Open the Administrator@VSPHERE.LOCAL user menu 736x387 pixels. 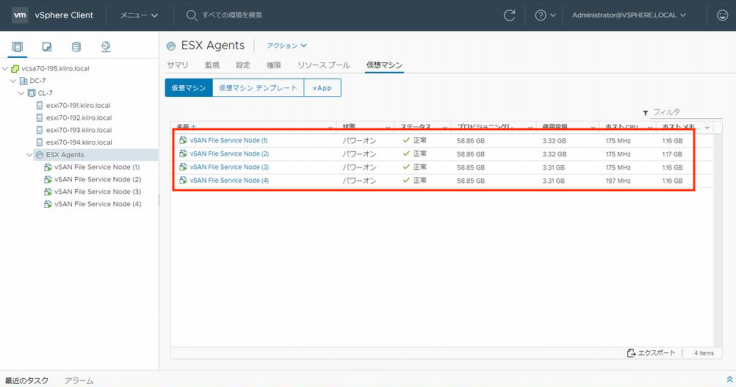pyautogui.click(x=629, y=15)
